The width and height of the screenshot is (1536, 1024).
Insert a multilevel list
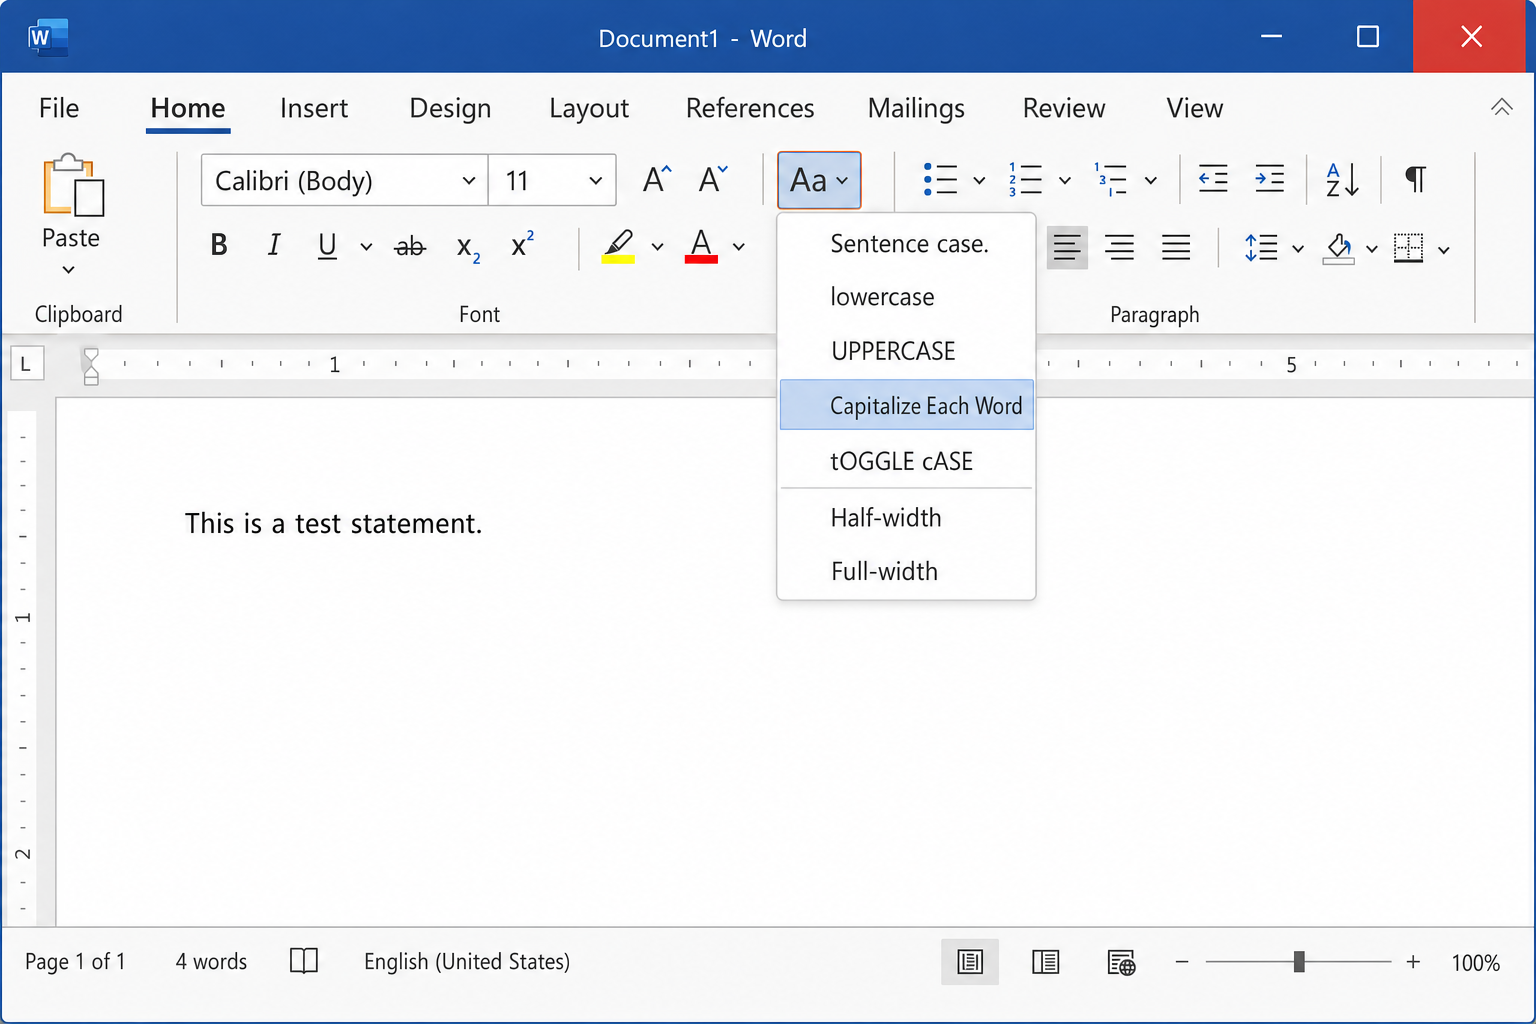(x=1110, y=180)
